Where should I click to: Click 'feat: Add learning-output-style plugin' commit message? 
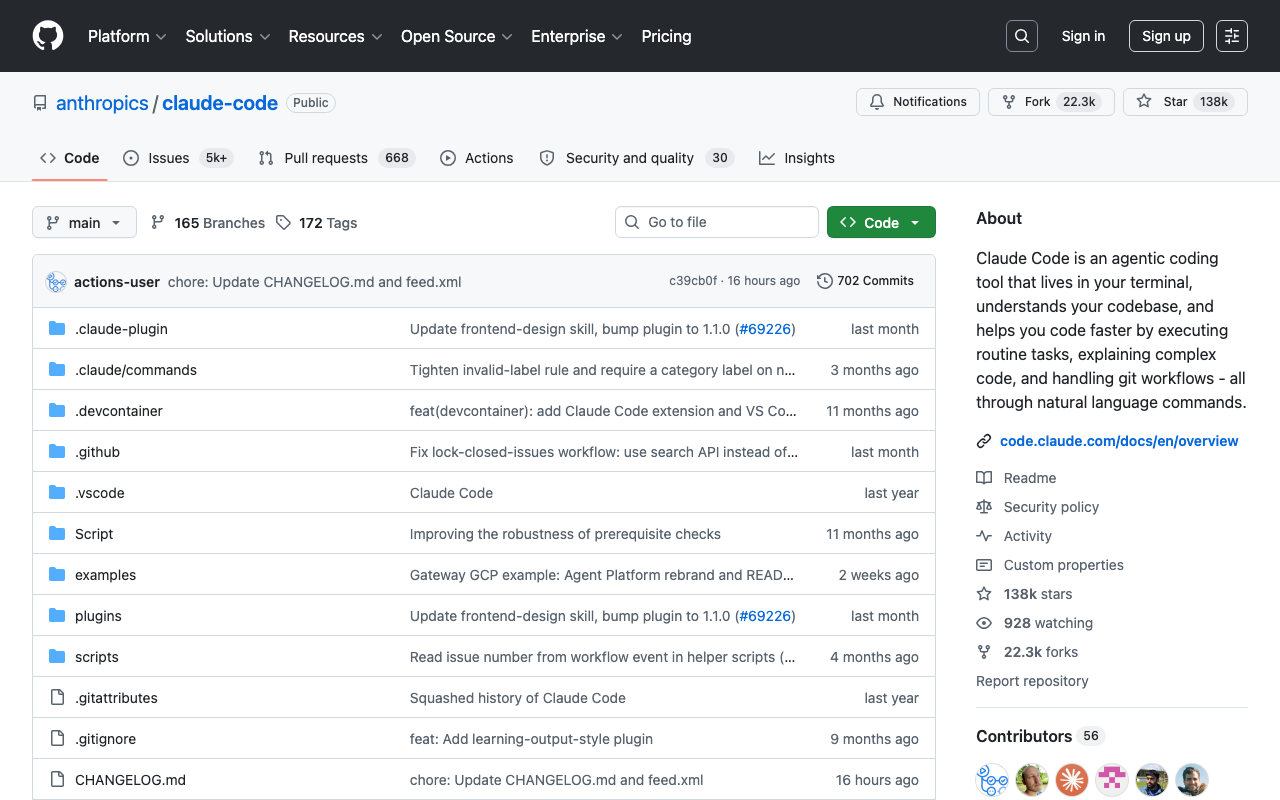coord(531,739)
